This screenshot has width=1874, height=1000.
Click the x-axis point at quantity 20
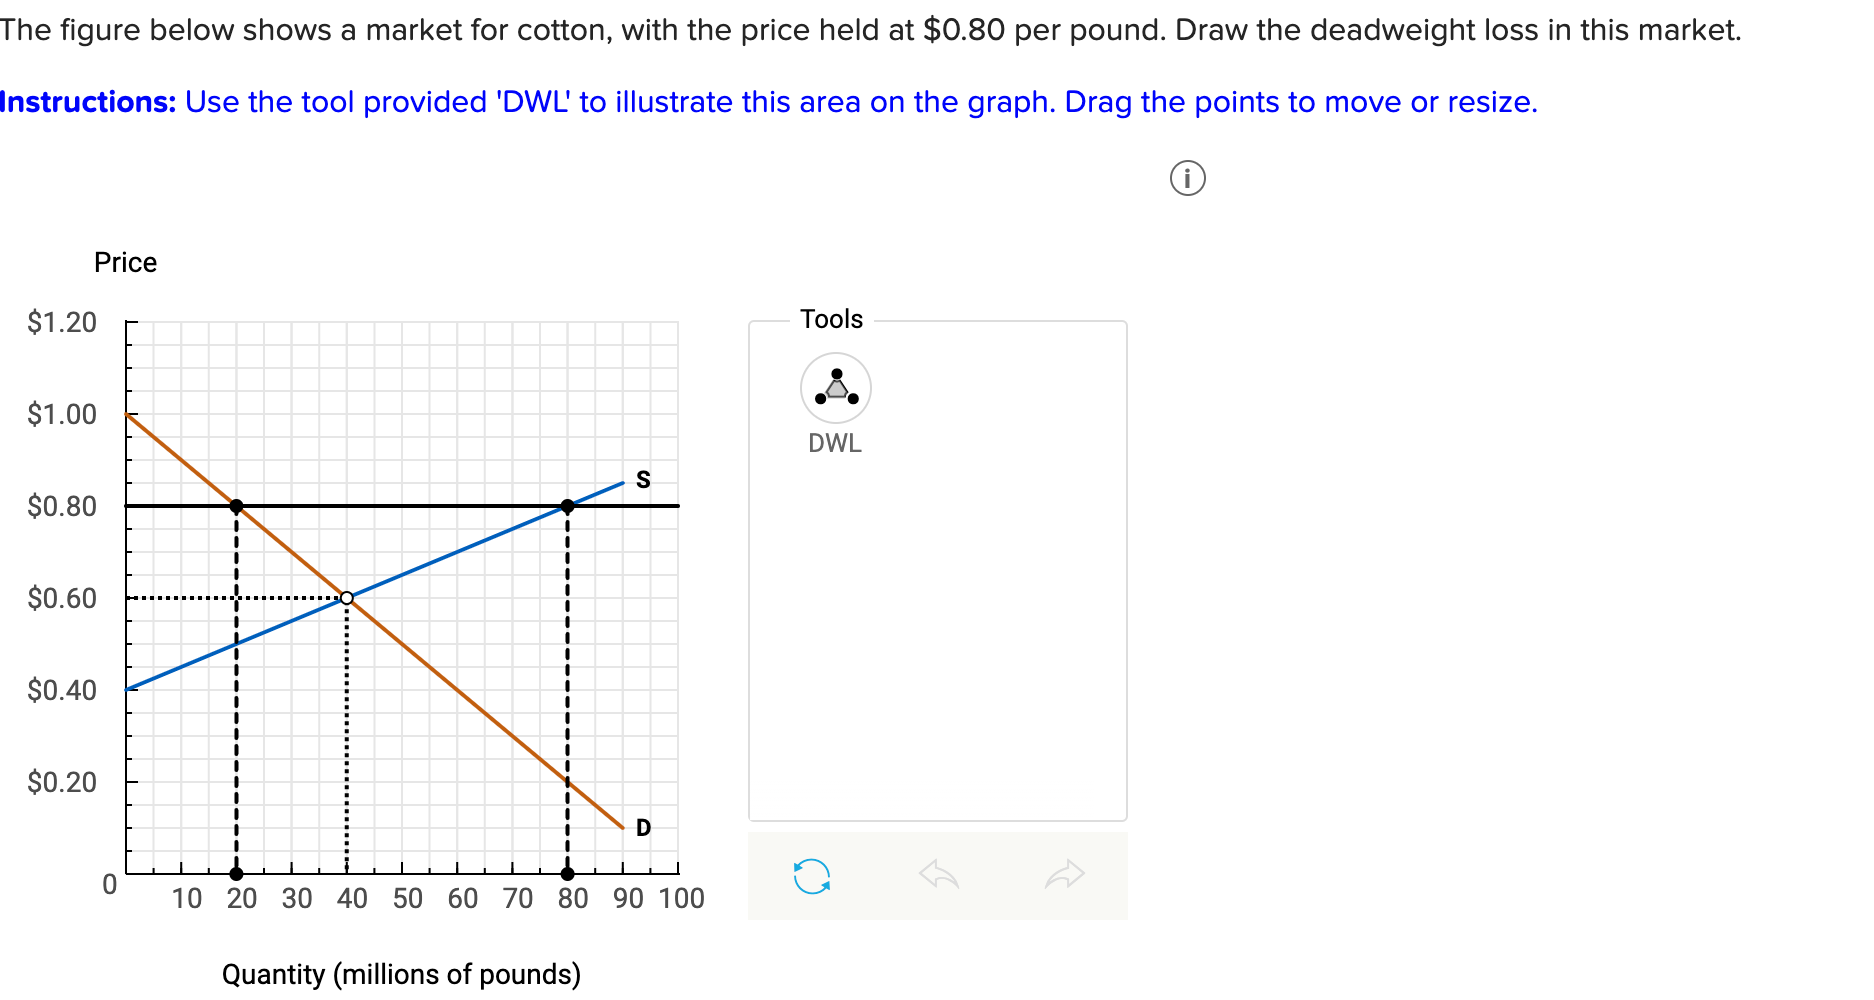coord(236,874)
